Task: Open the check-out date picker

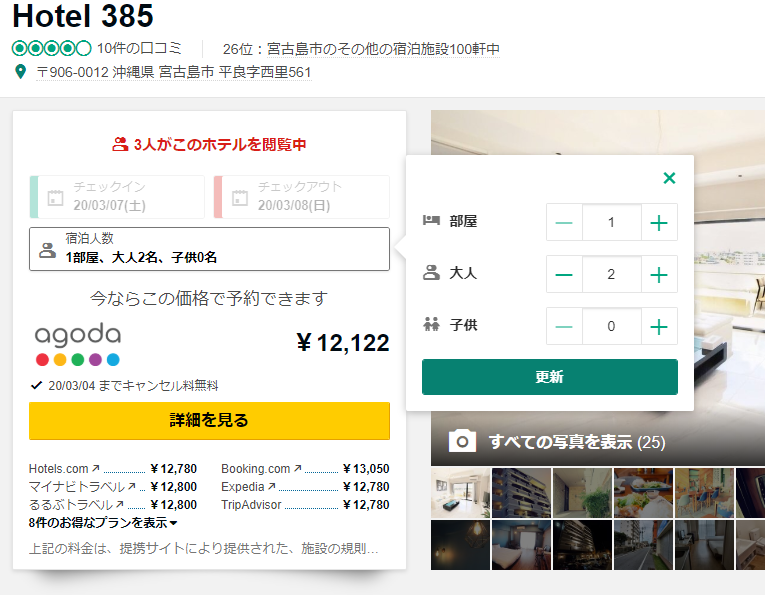Action: (x=302, y=197)
